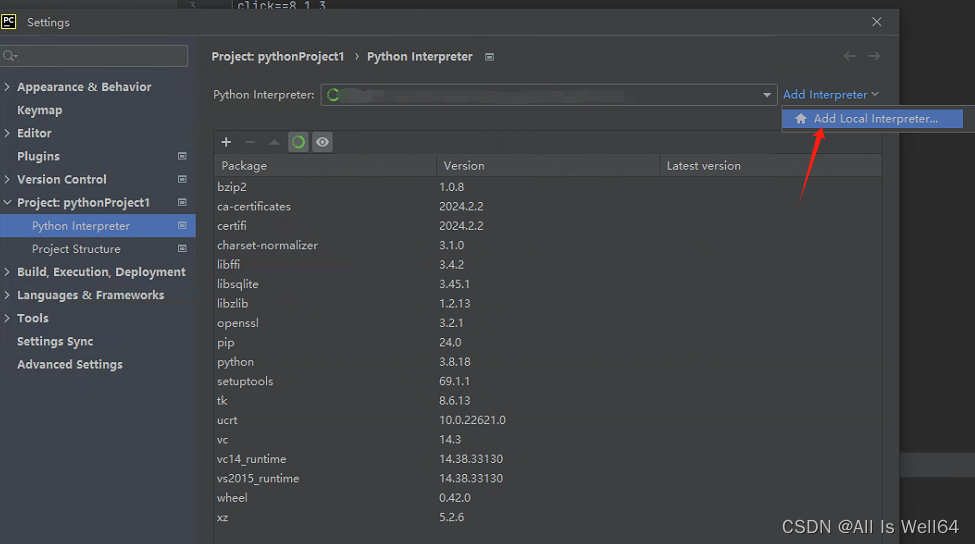Expand the Tools section
Screen dimensions: 975x544
7,318
